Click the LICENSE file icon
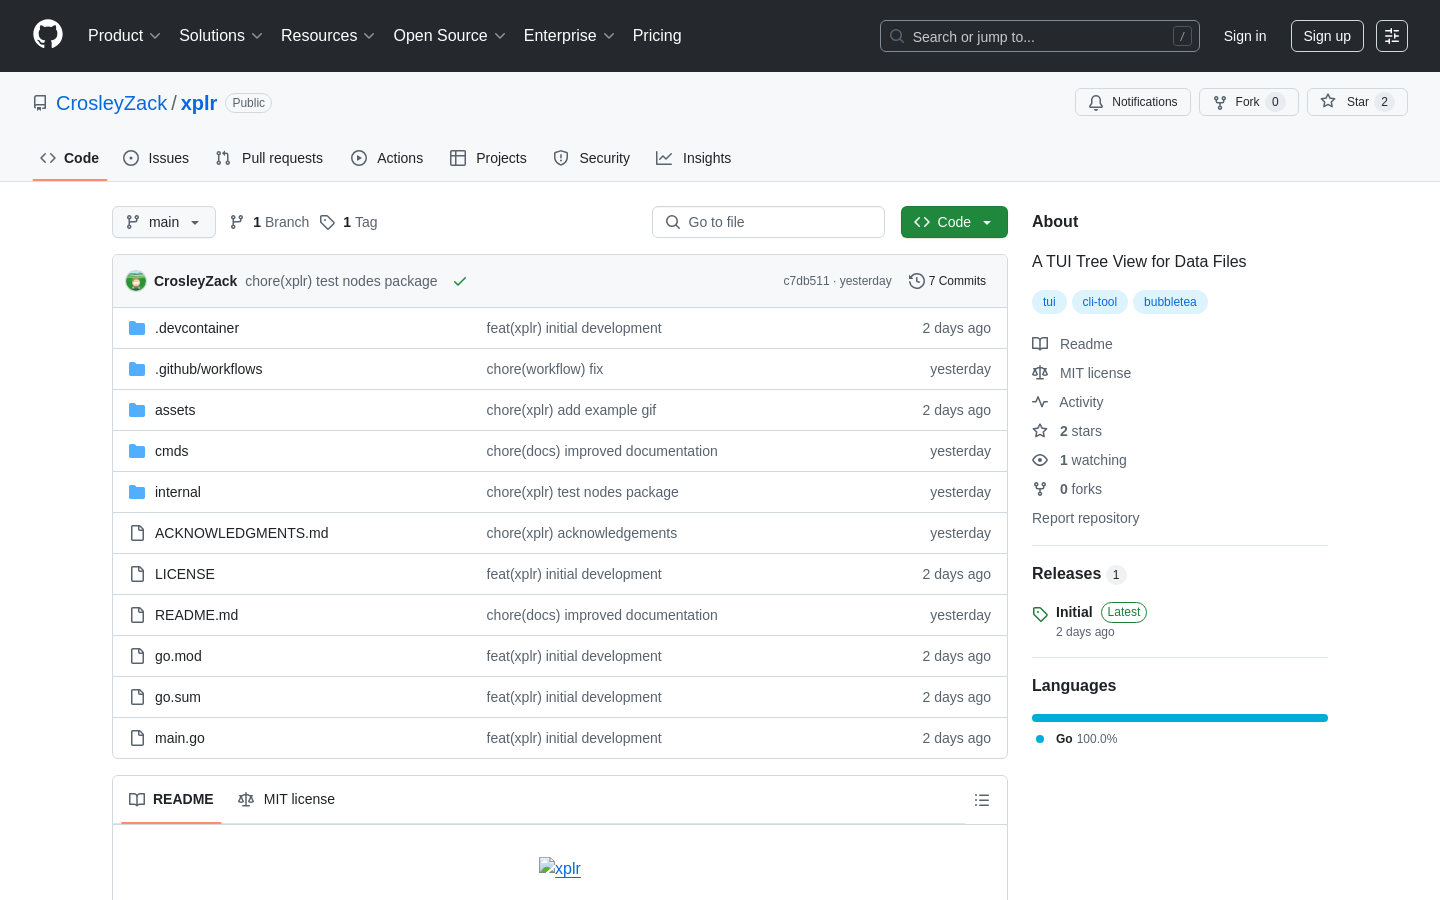Screen dimensions: 1440x900 pos(137,574)
